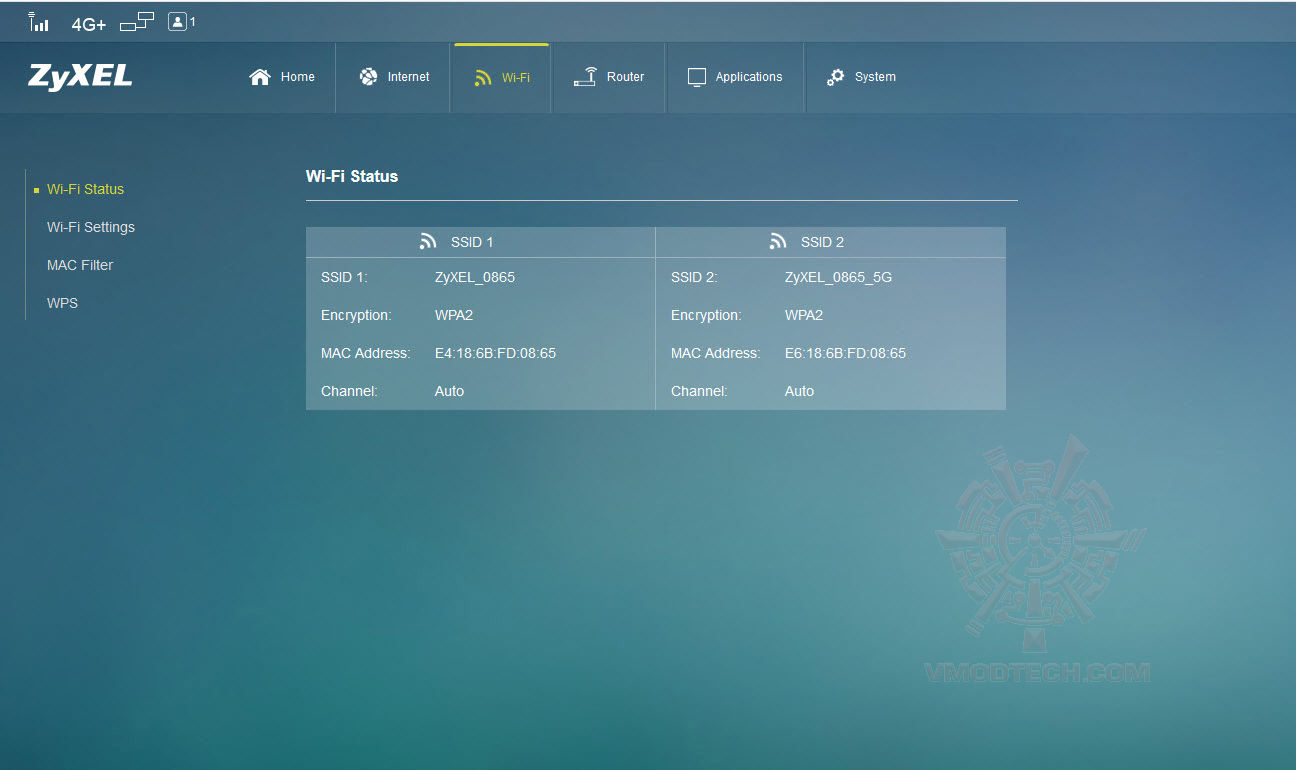Check the signal strength bars icon
Screen dimensions: 1296x770
pos(38,22)
